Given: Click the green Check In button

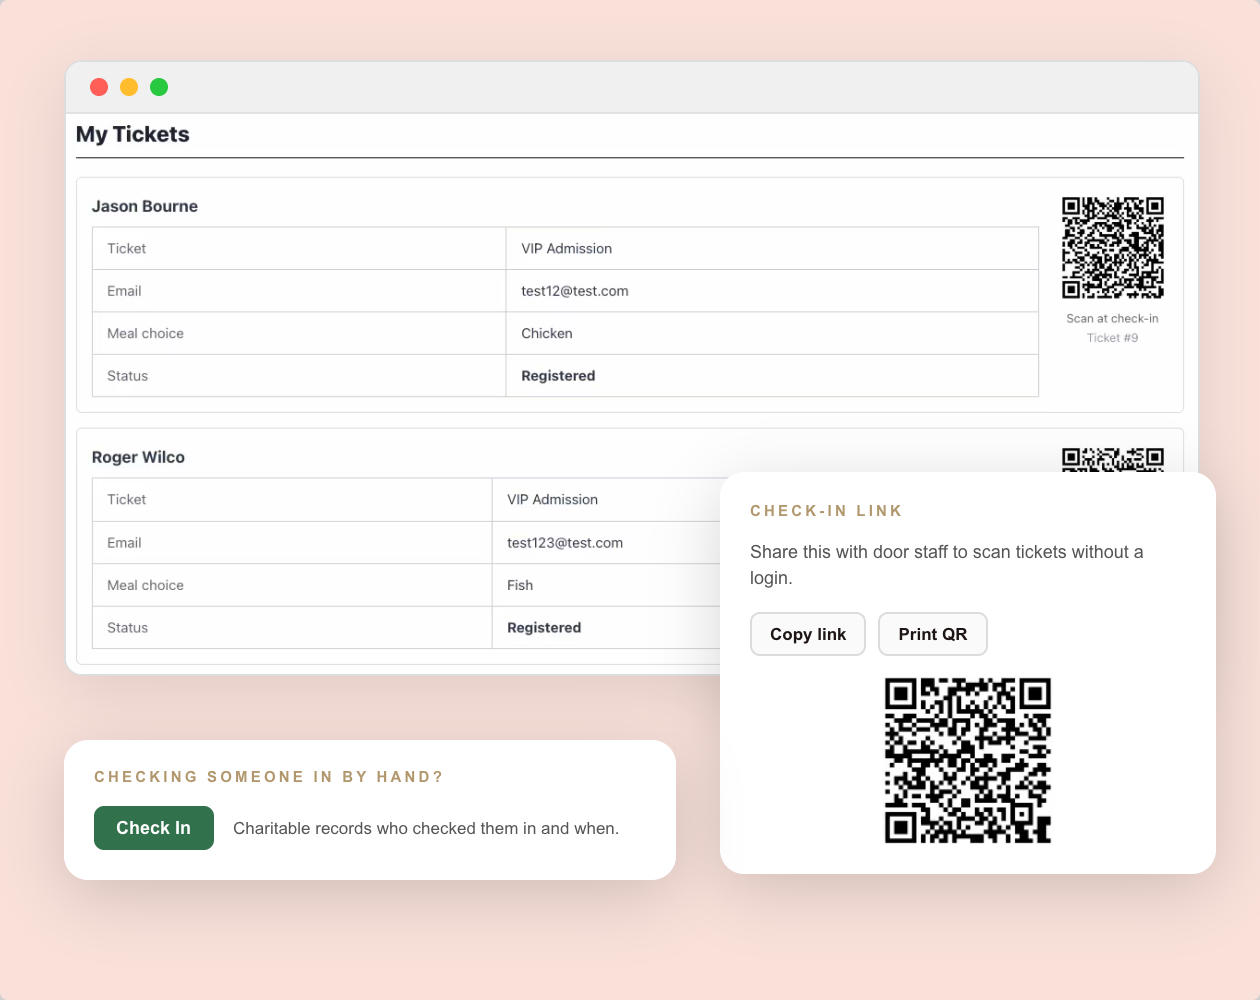Looking at the screenshot, I should tap(154, 828).
